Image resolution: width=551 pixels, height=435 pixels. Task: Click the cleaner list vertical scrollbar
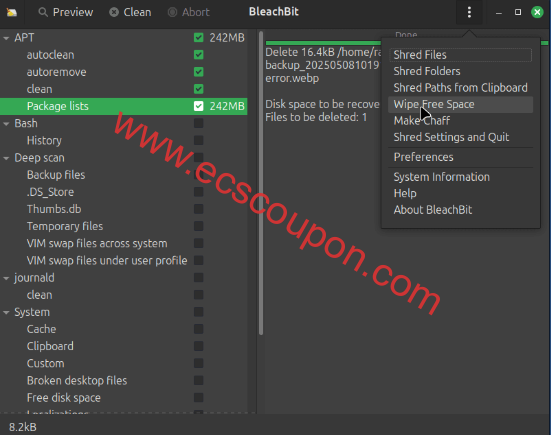pyautogui.click(x=261, y=183)
